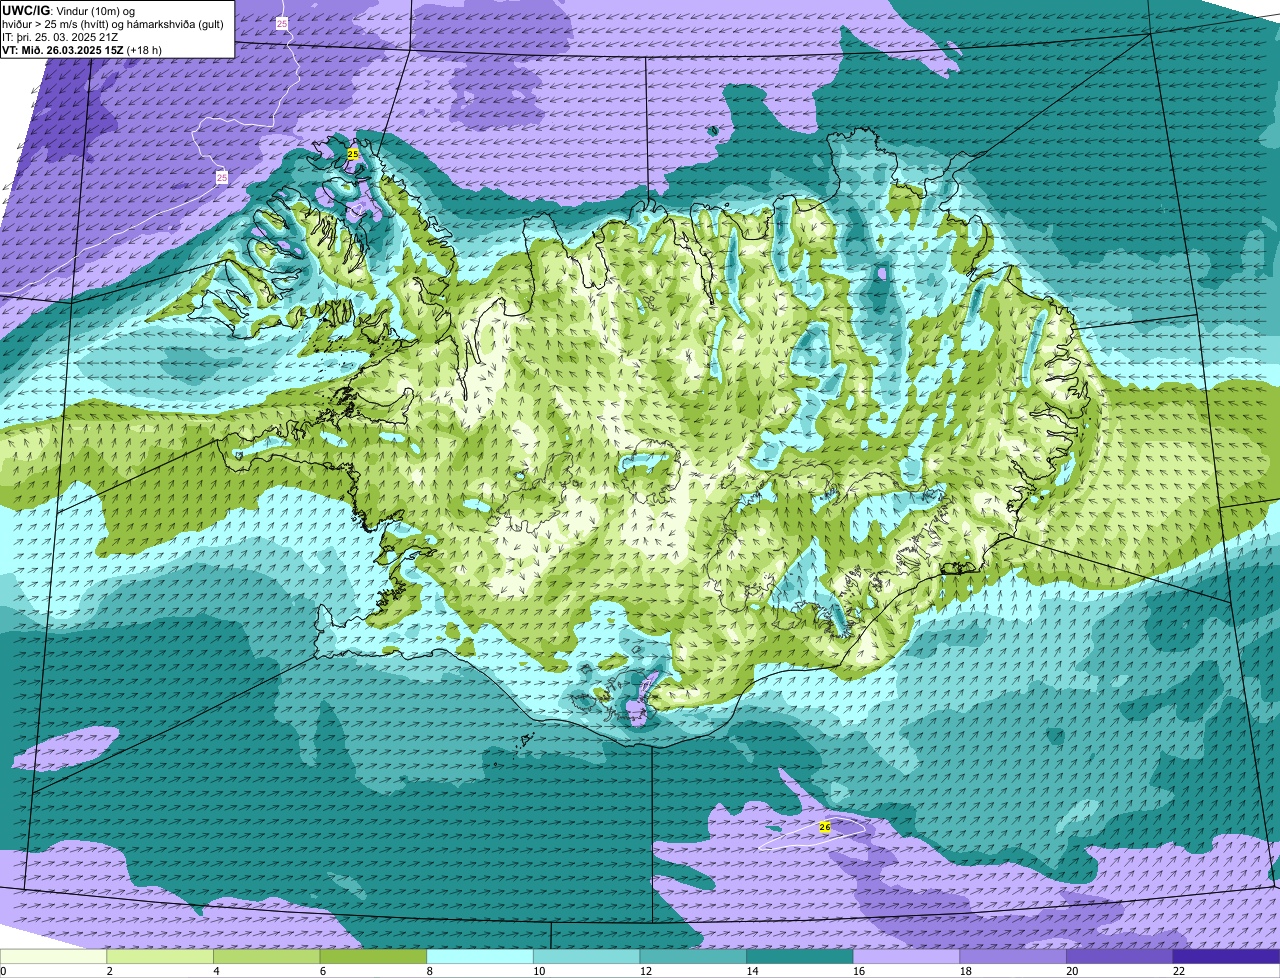Choose the 14–16 m/s dark teal legend band
This screenshot has height=978, width=1280.
pos(800,956)
